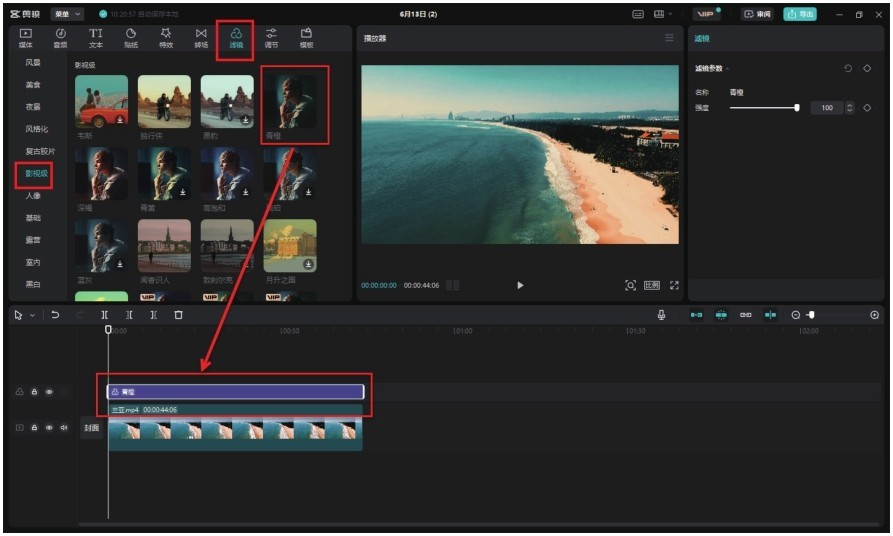This screenshot has width=893, height=536.
Task: Open the 特效 (Effects) panel tab
Action: coord(166,38)
